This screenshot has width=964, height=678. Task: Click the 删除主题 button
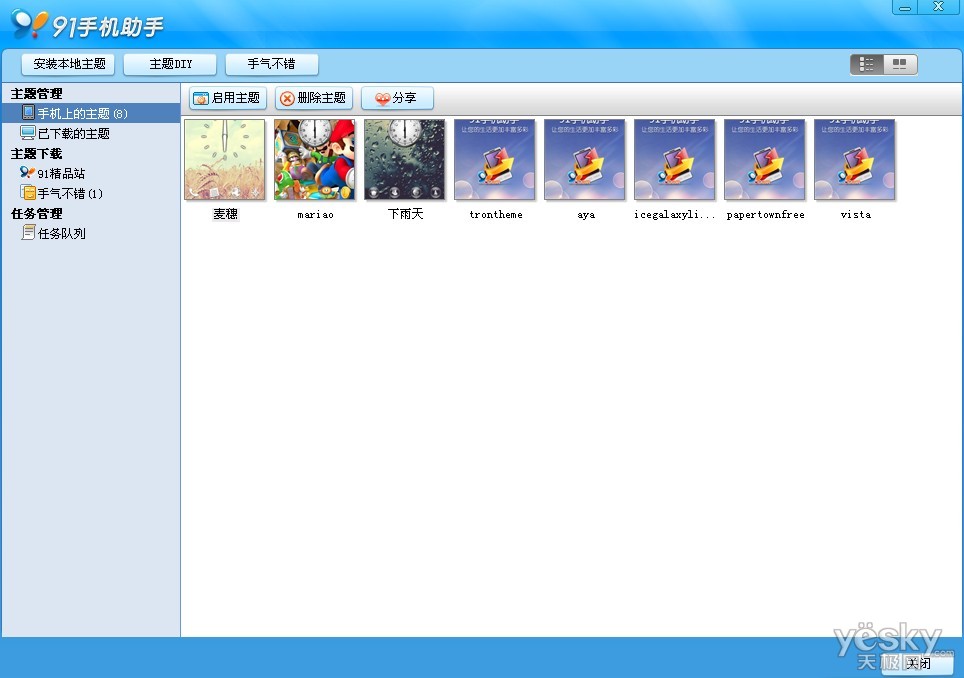[x=314, y=98]
